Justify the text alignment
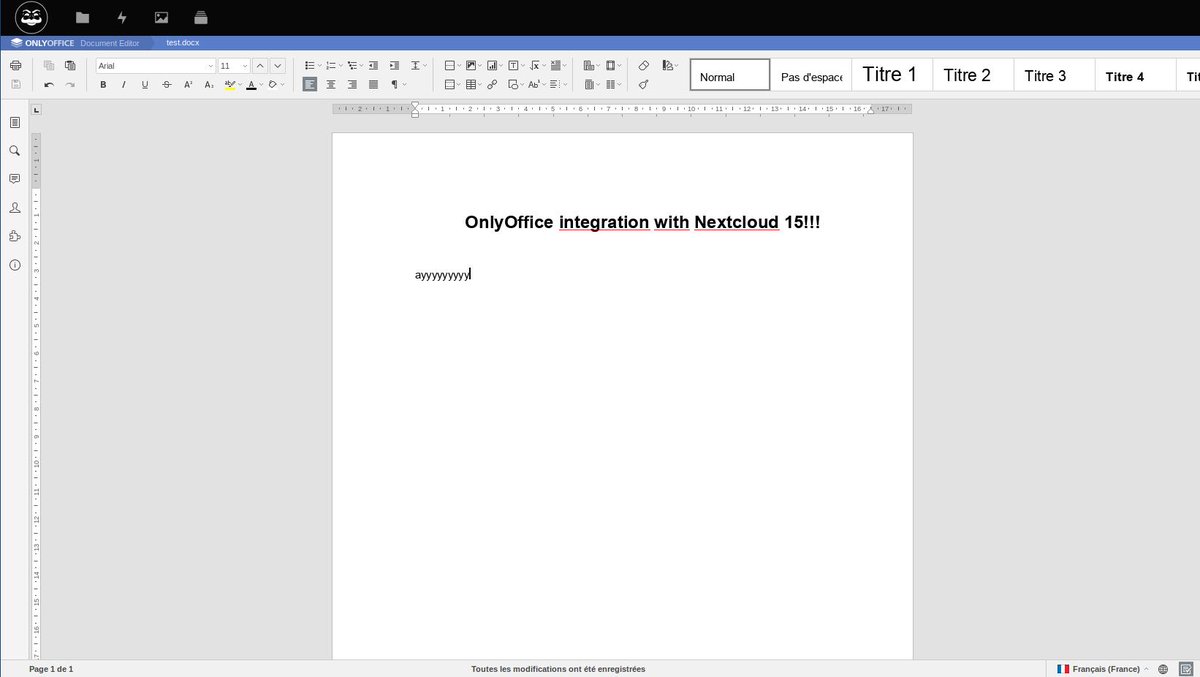Image resolution: width=1200 pixels, height=677 pixels. click(373, 84)
